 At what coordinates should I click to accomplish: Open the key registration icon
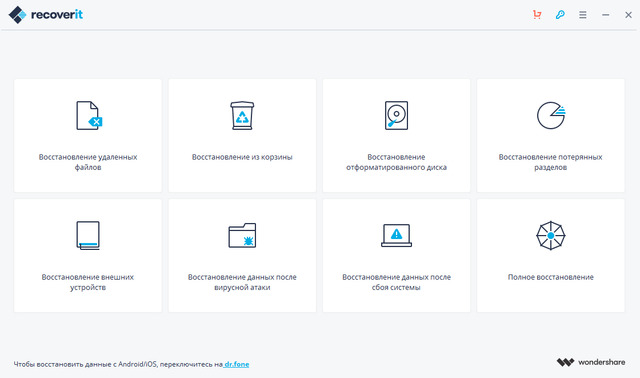tap(560, 15)
